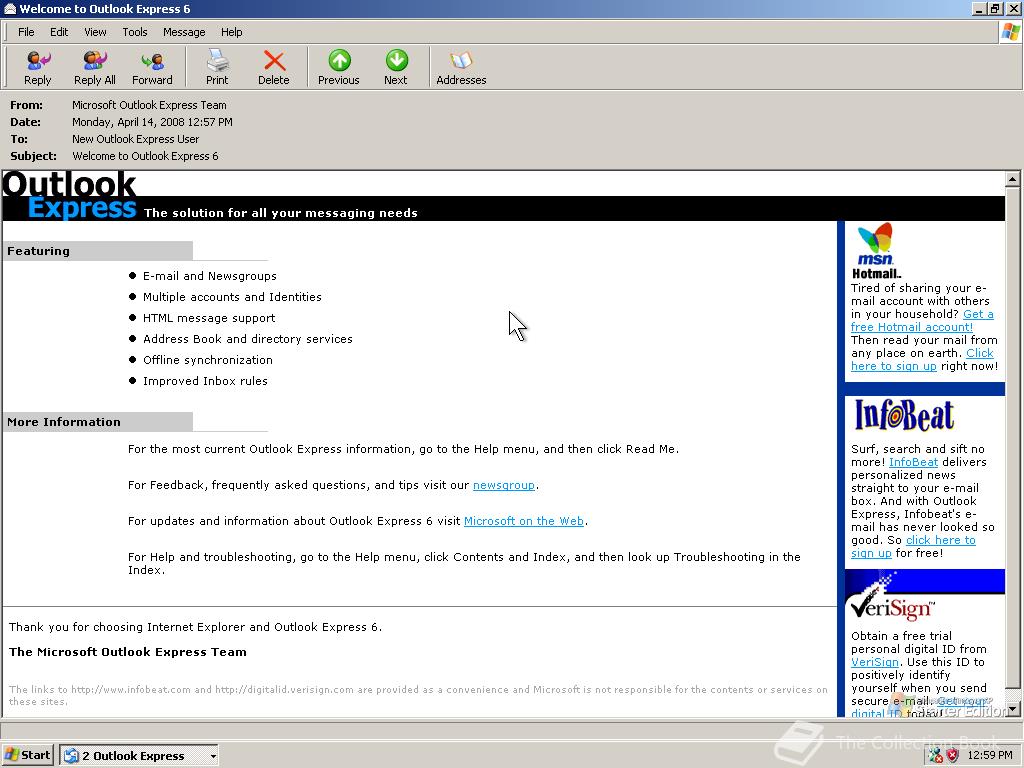1024x768 pixels.
Task: Click the date 'Monday, April 14, 2008 12:57 PM'
Action: pos(152,122)
